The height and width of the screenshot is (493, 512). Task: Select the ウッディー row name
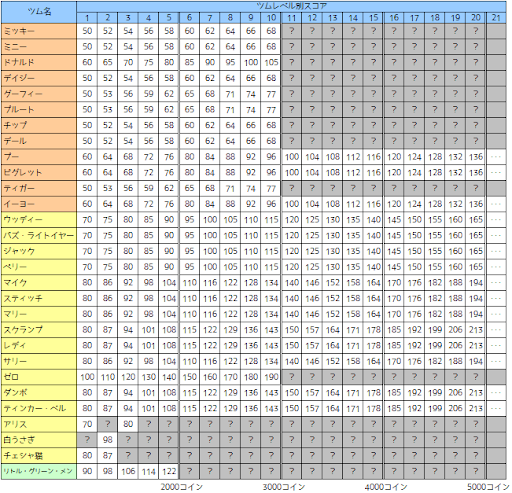pyautogui.click(x=39, y=220)
